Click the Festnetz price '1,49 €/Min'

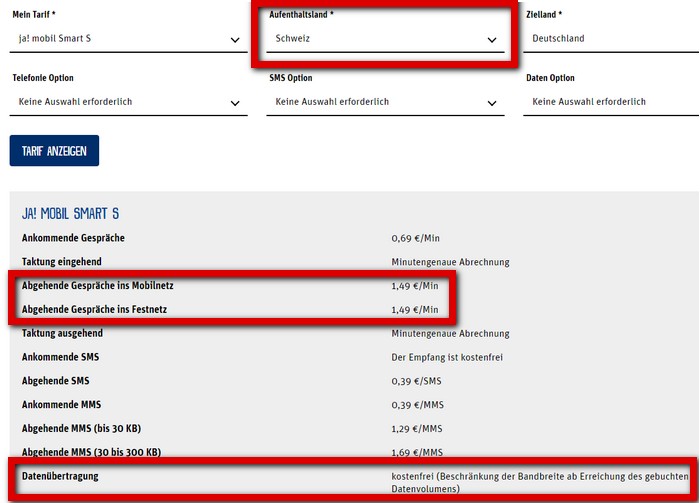(415, 310)
